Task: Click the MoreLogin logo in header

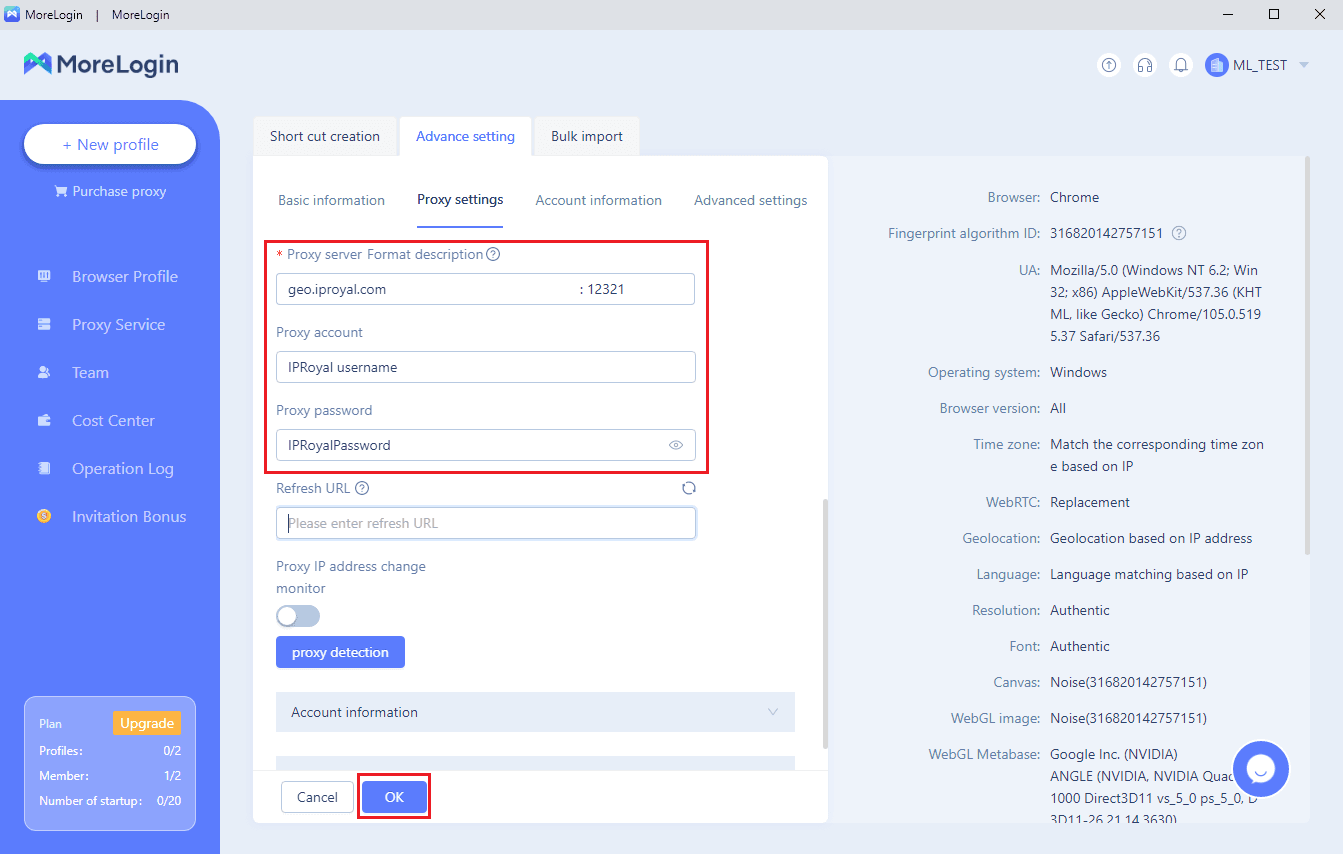Action: [x=101, y=65]
